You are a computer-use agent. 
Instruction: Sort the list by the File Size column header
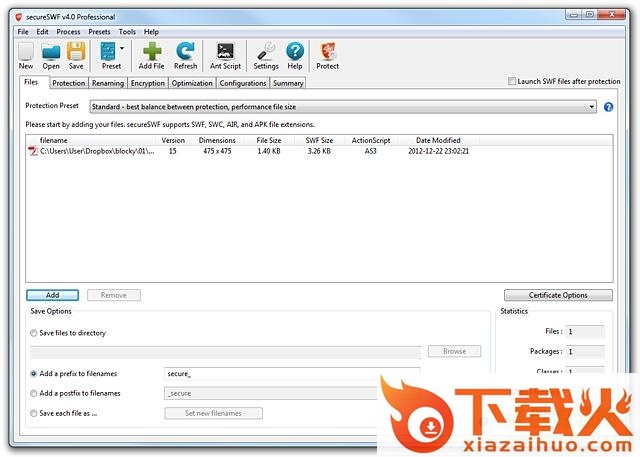click(269, 140)
